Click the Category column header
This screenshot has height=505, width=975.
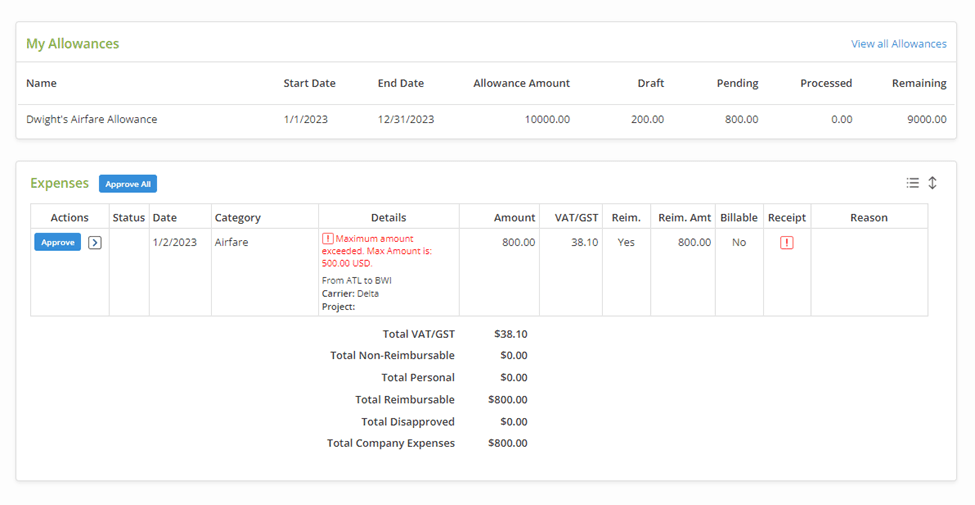click(x=237, y=217)
